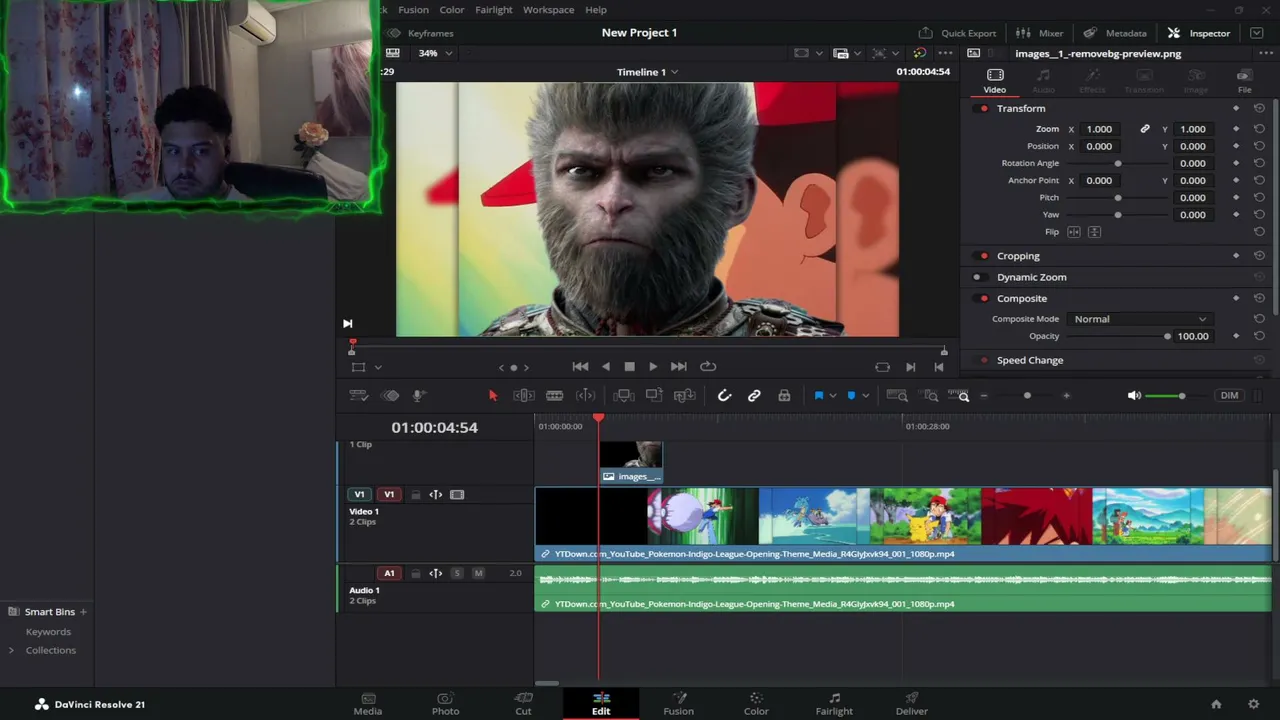1280x720 pixels.
Task: Zoom out the timeline with minus button
Action: tap(984, 396)
